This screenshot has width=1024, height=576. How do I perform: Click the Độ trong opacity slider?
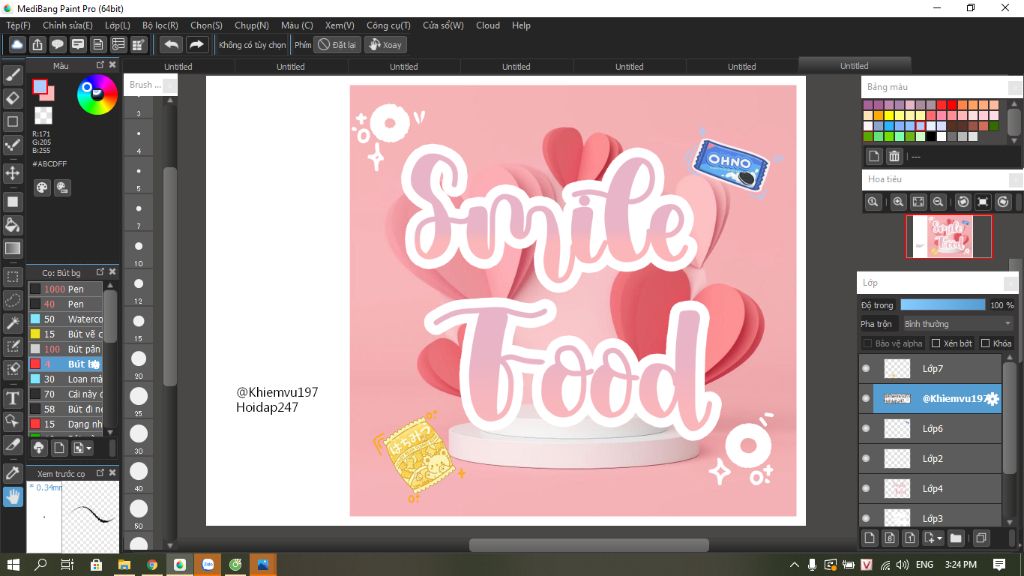pos(942,305)
